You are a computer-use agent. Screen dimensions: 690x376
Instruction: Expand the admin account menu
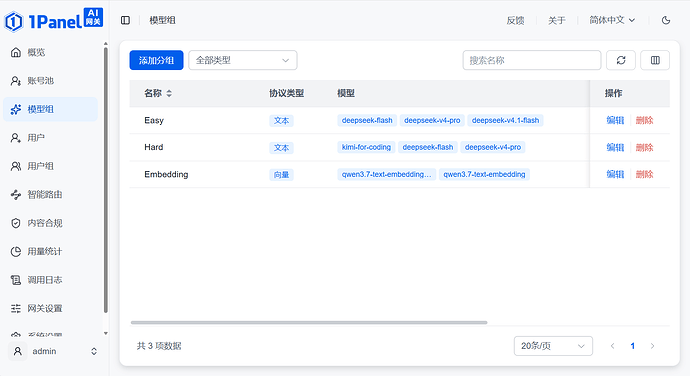coord(94,351)
